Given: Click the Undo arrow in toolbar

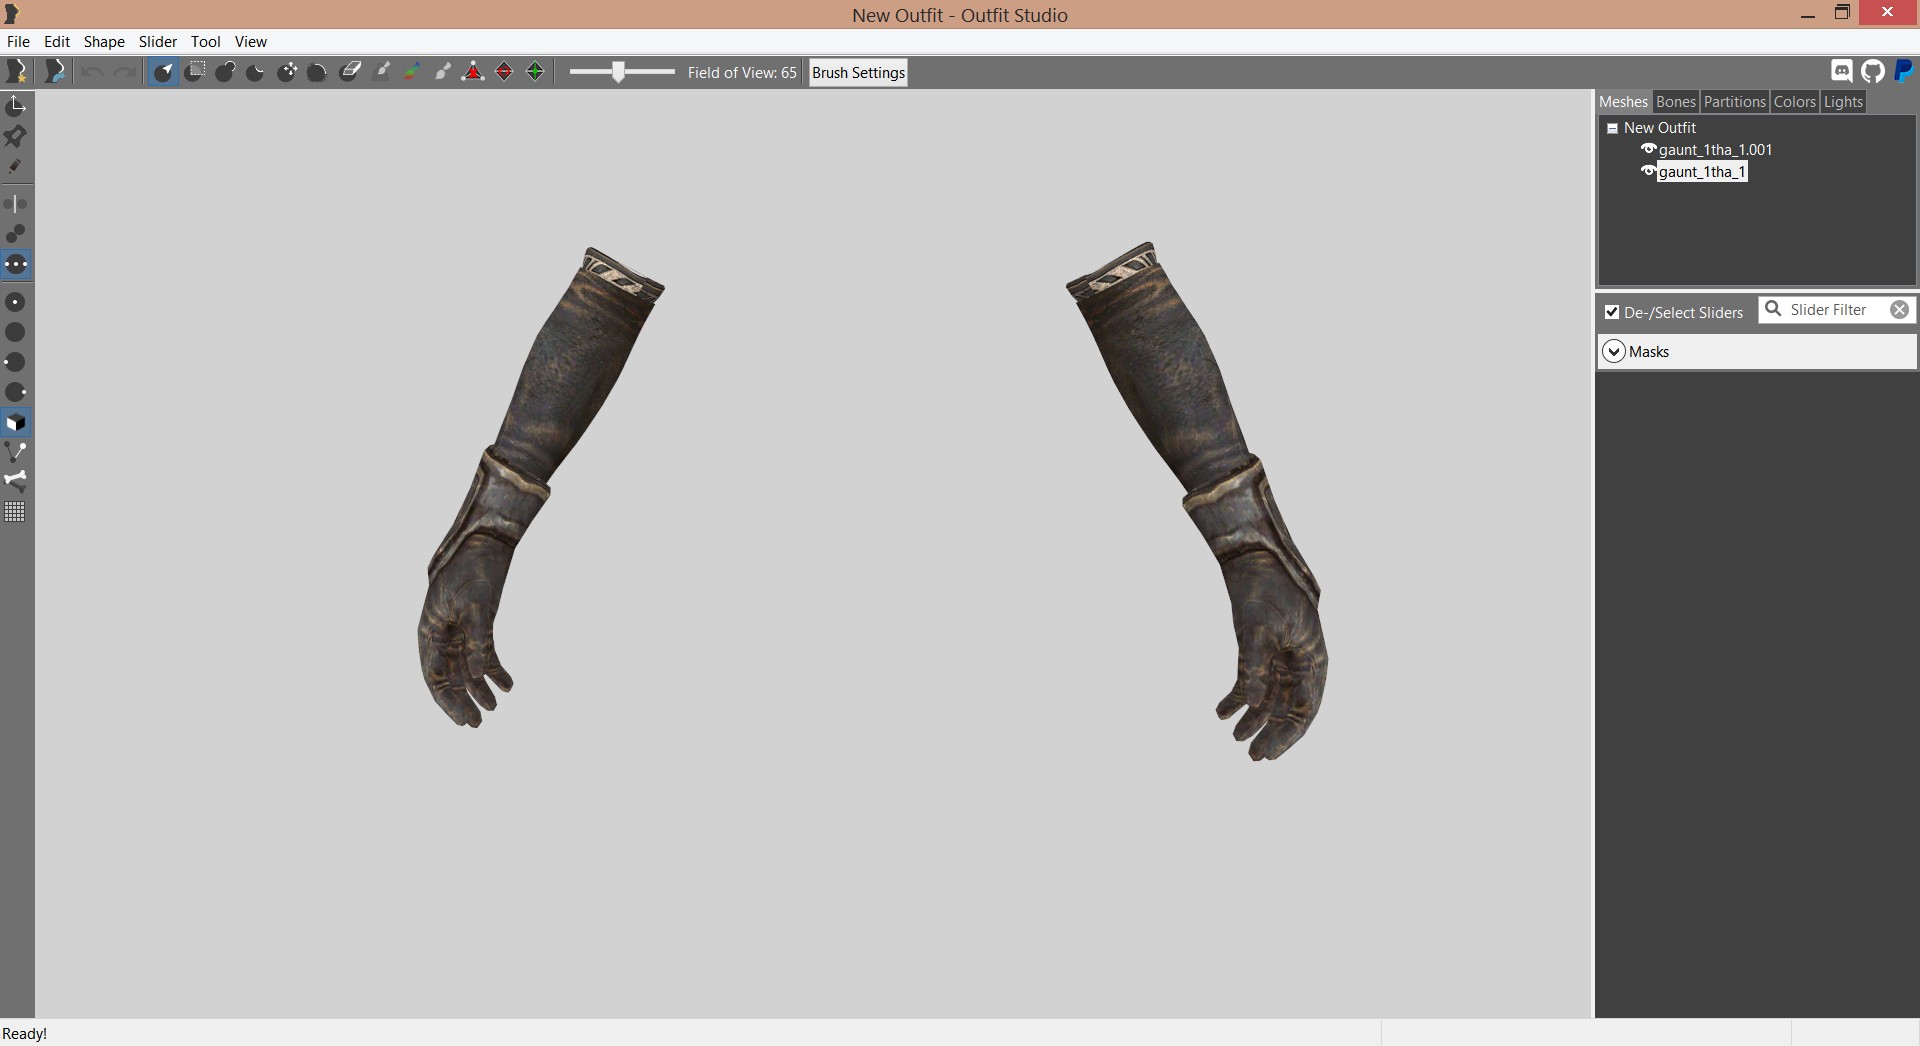Looking at the screenshot, I should [92, 72].
